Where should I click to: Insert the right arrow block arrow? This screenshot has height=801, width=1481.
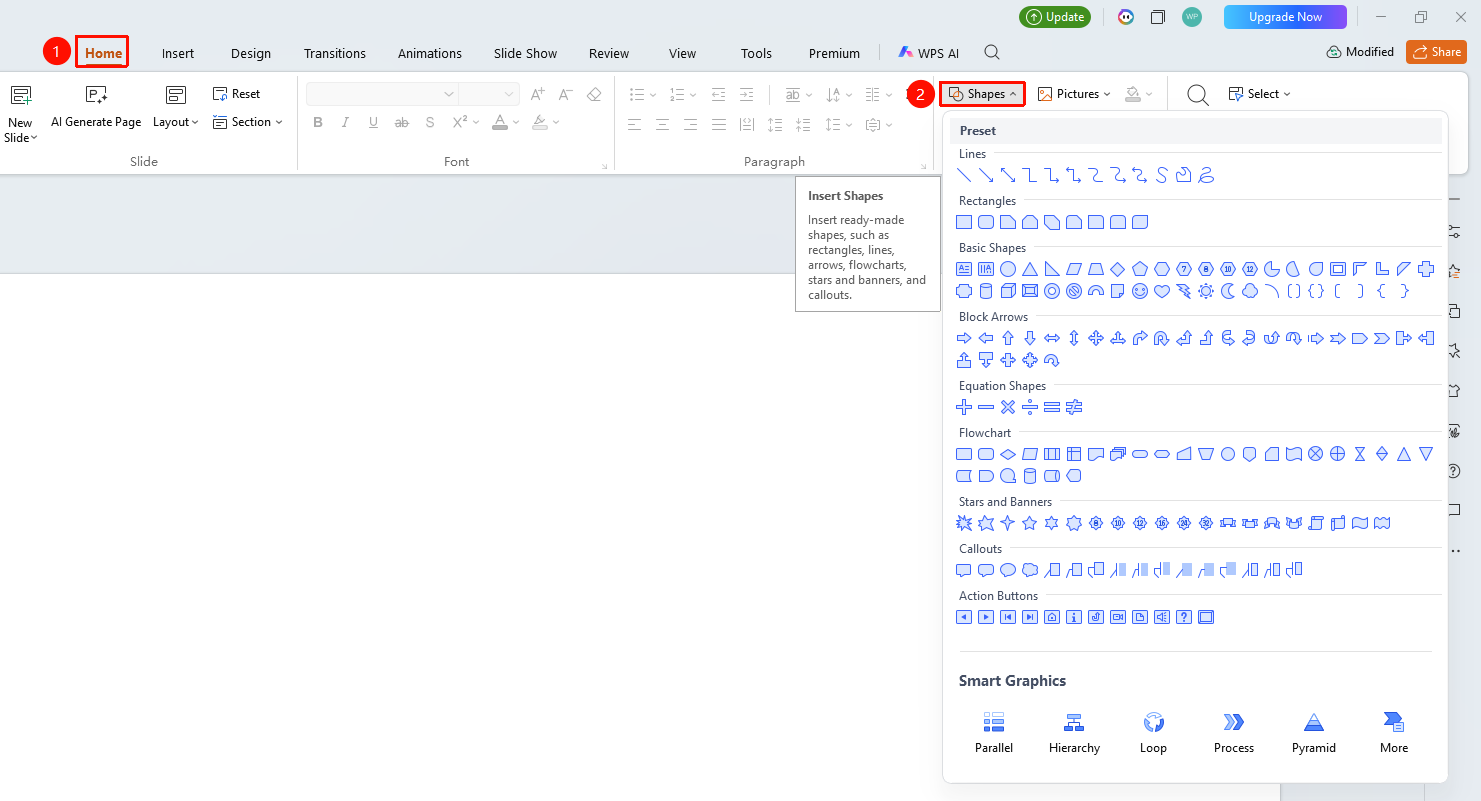[x=964, y=338]
